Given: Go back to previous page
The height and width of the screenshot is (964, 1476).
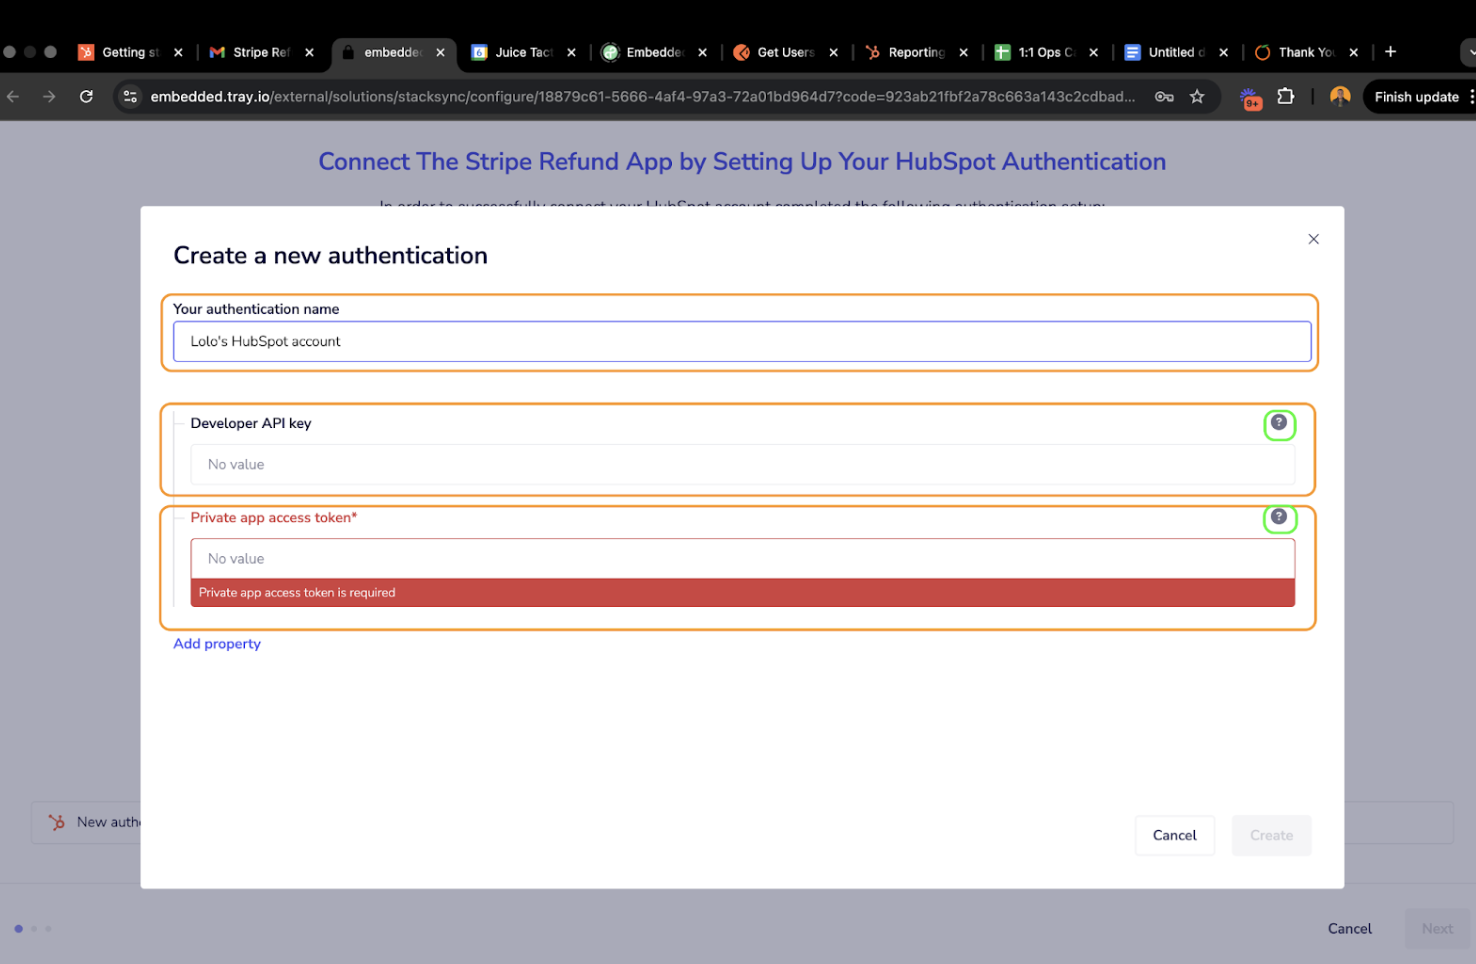Looking at the screenshot, I should point(13,97).
